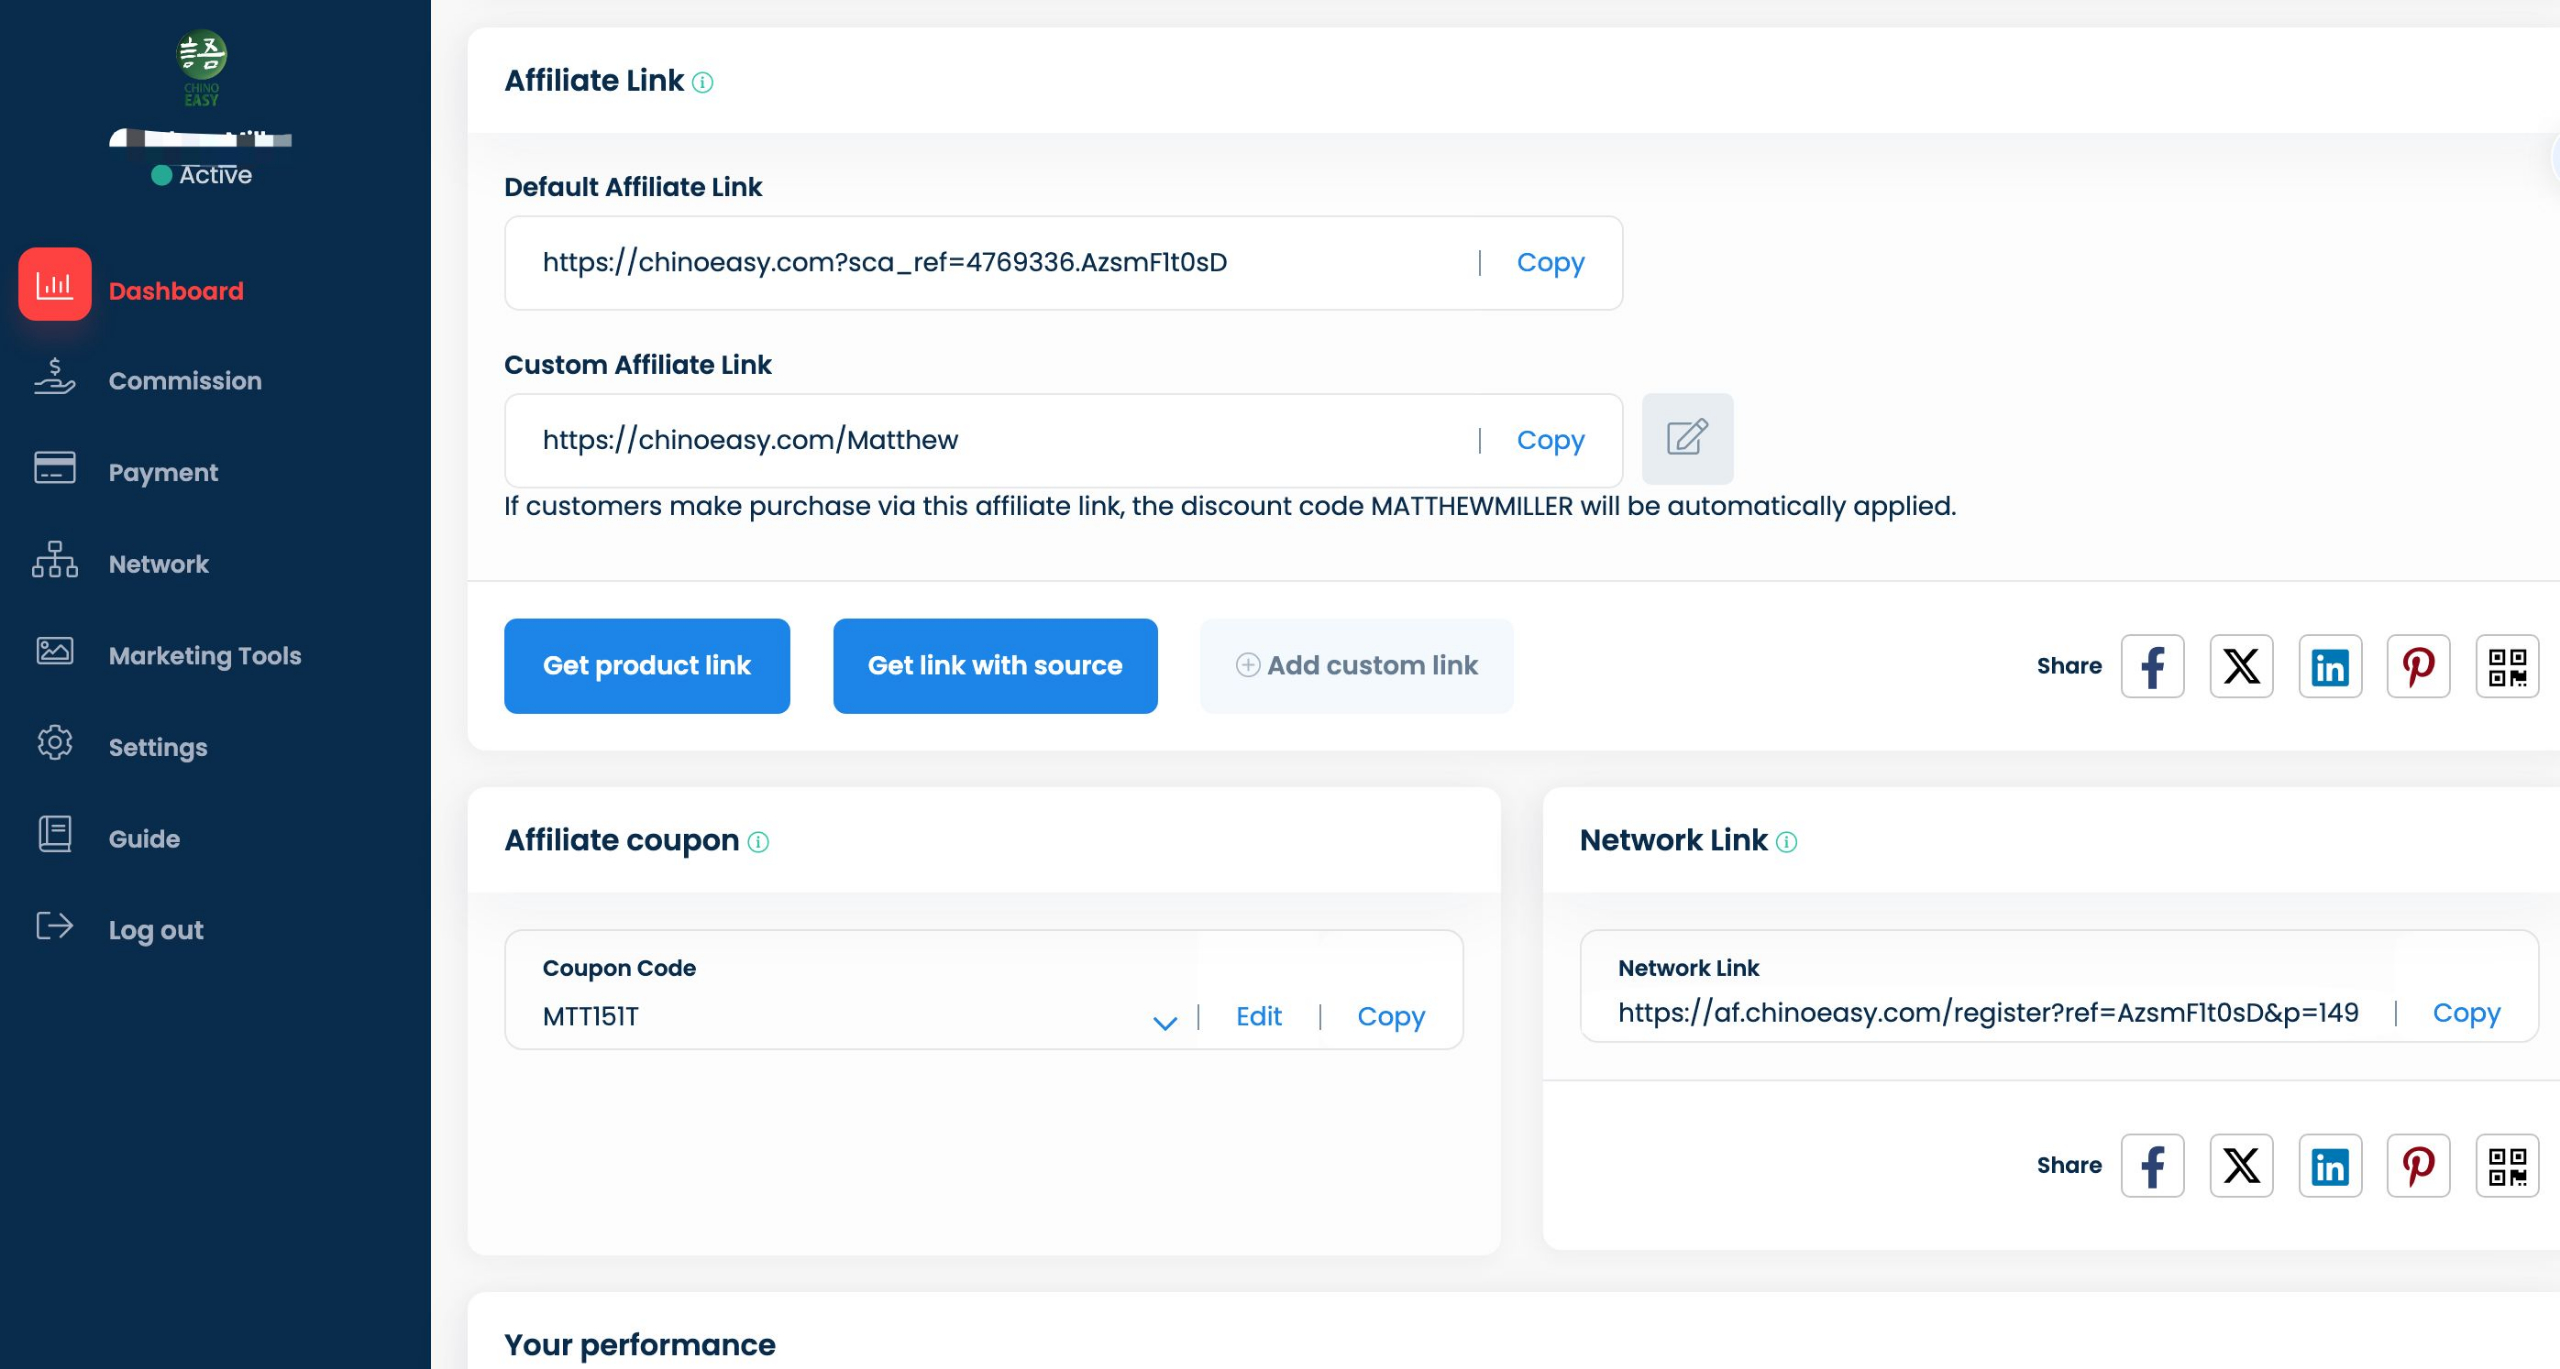
Task: Click Get link with source
Action: [995, 665]
